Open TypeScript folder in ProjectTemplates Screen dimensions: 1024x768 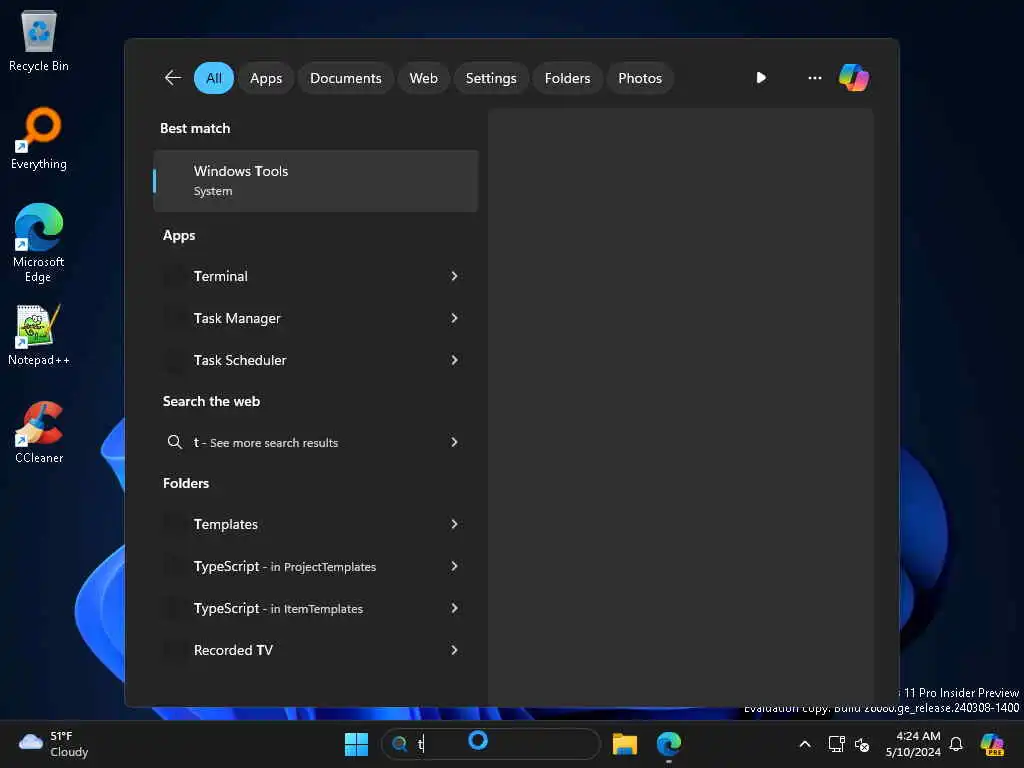click(315, 566)
